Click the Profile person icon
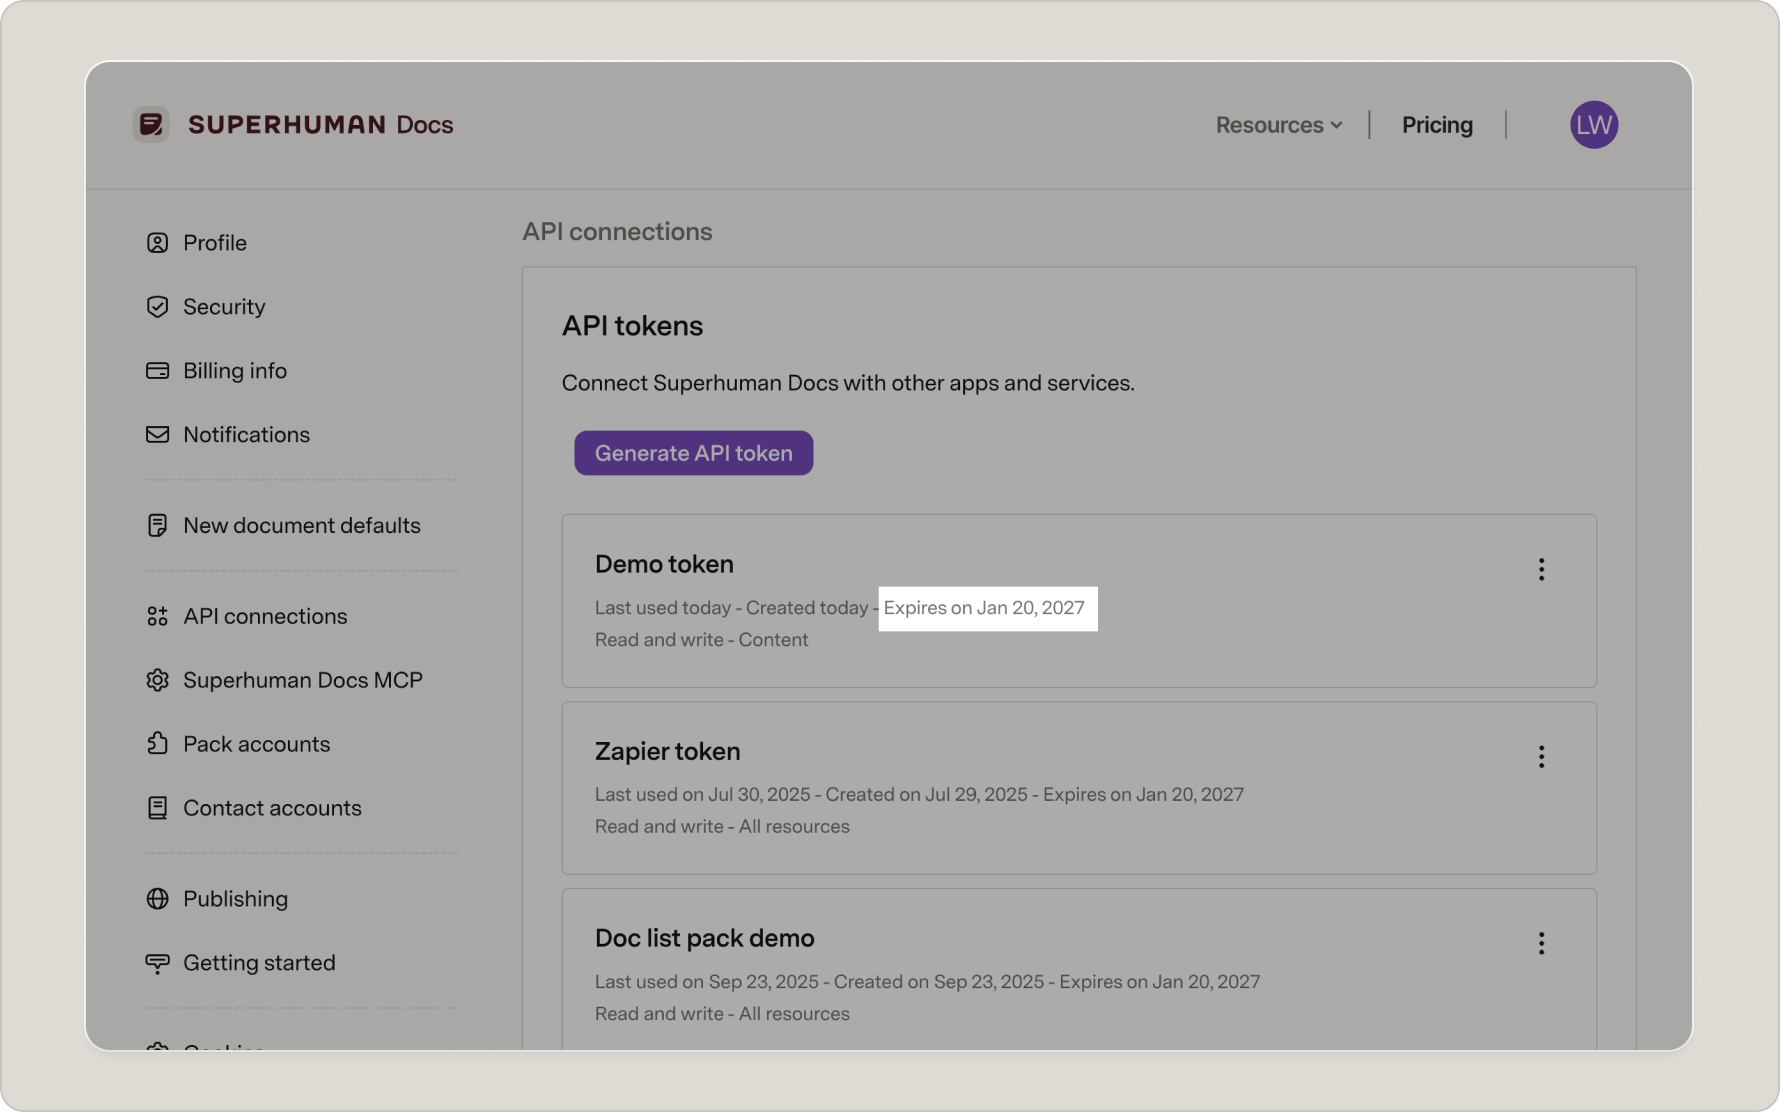This screenshot has width=1780, height=1112. pyautogui.click(x=157, y=243)
